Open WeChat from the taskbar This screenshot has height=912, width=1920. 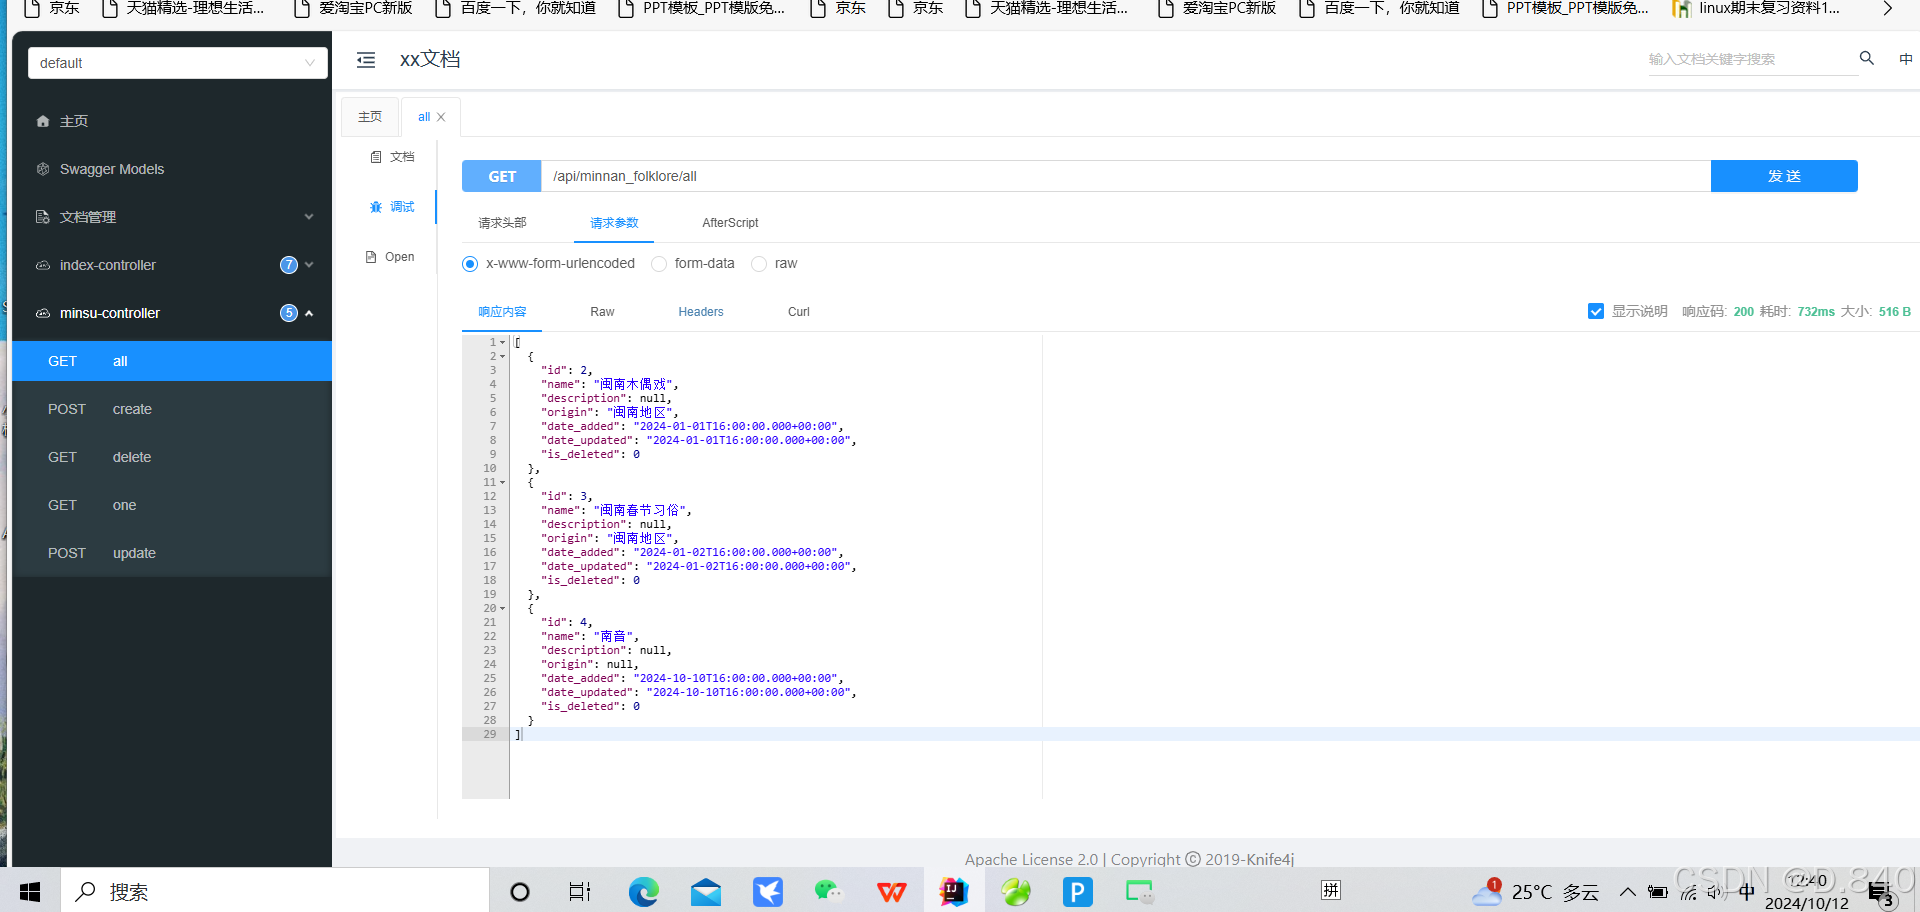click(x=829, y=891)
